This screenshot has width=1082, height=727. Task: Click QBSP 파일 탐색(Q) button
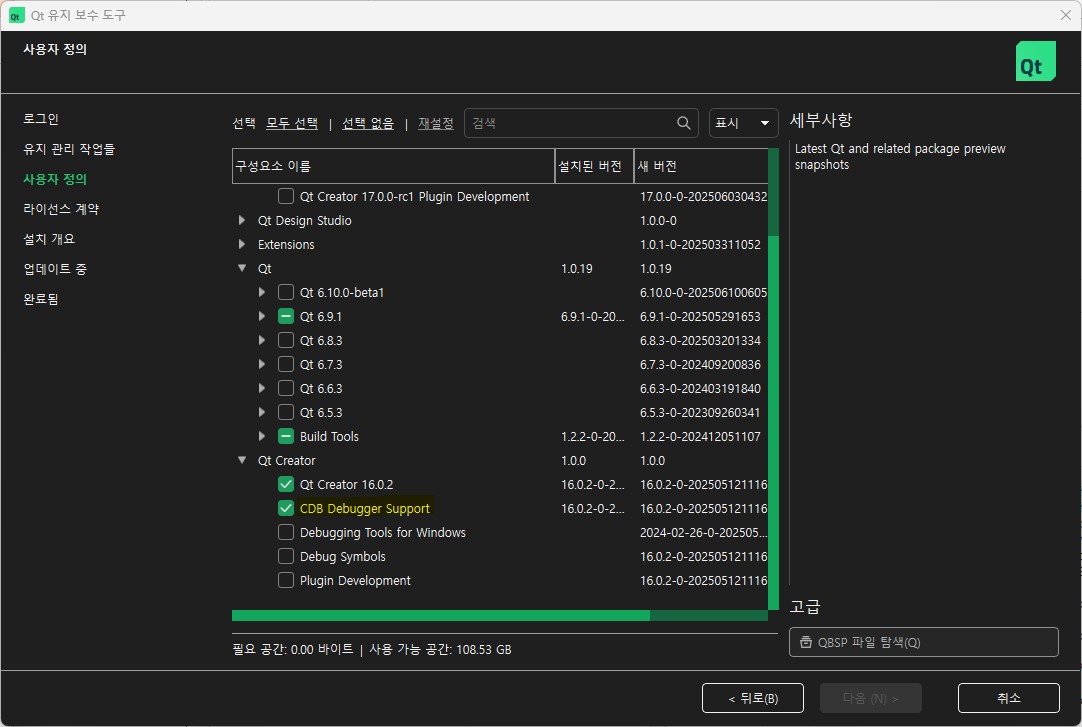(x=923, y=642)
